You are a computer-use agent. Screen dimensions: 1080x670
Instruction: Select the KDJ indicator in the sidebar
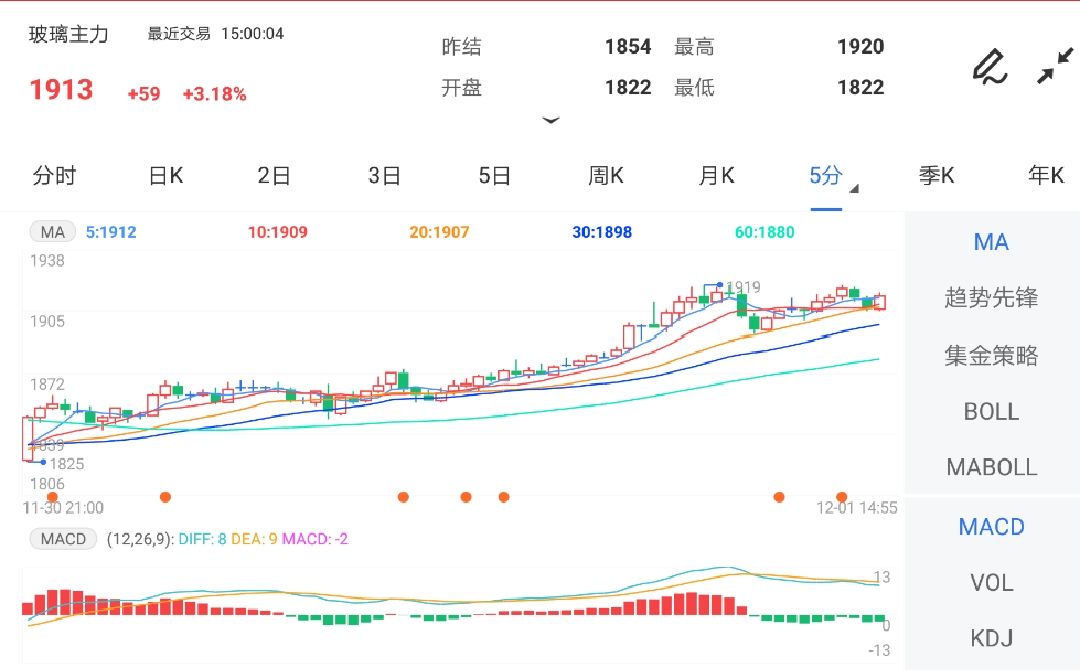click(x=991, y=637)
